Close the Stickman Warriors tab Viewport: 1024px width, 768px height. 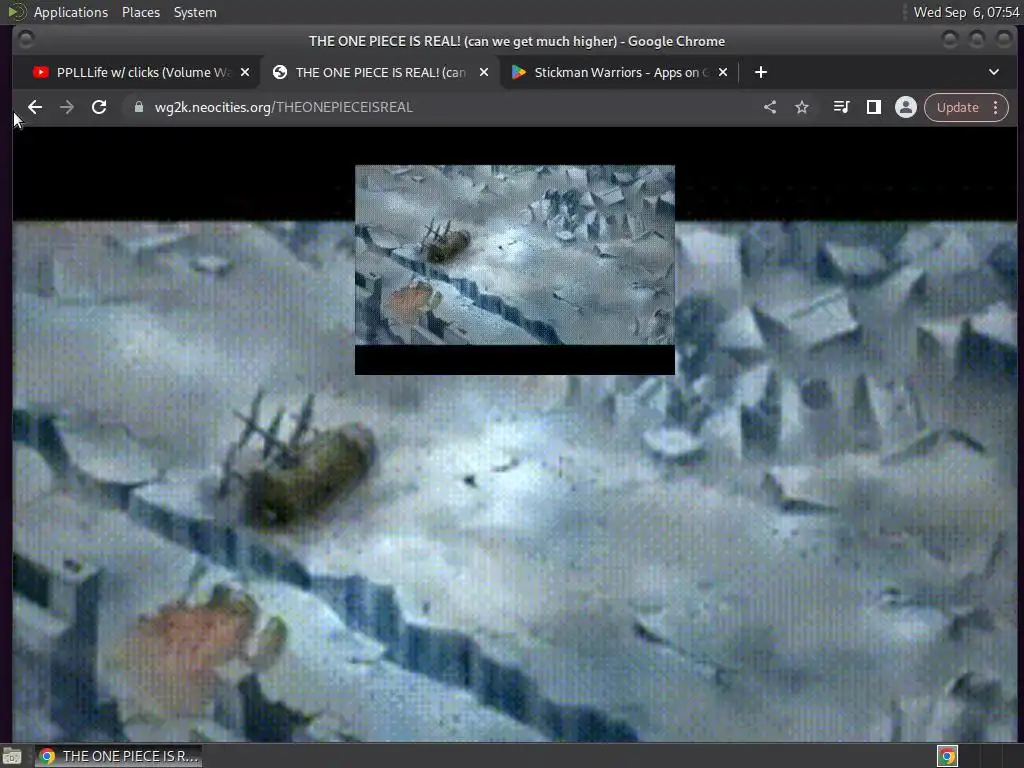click(723, 72)
